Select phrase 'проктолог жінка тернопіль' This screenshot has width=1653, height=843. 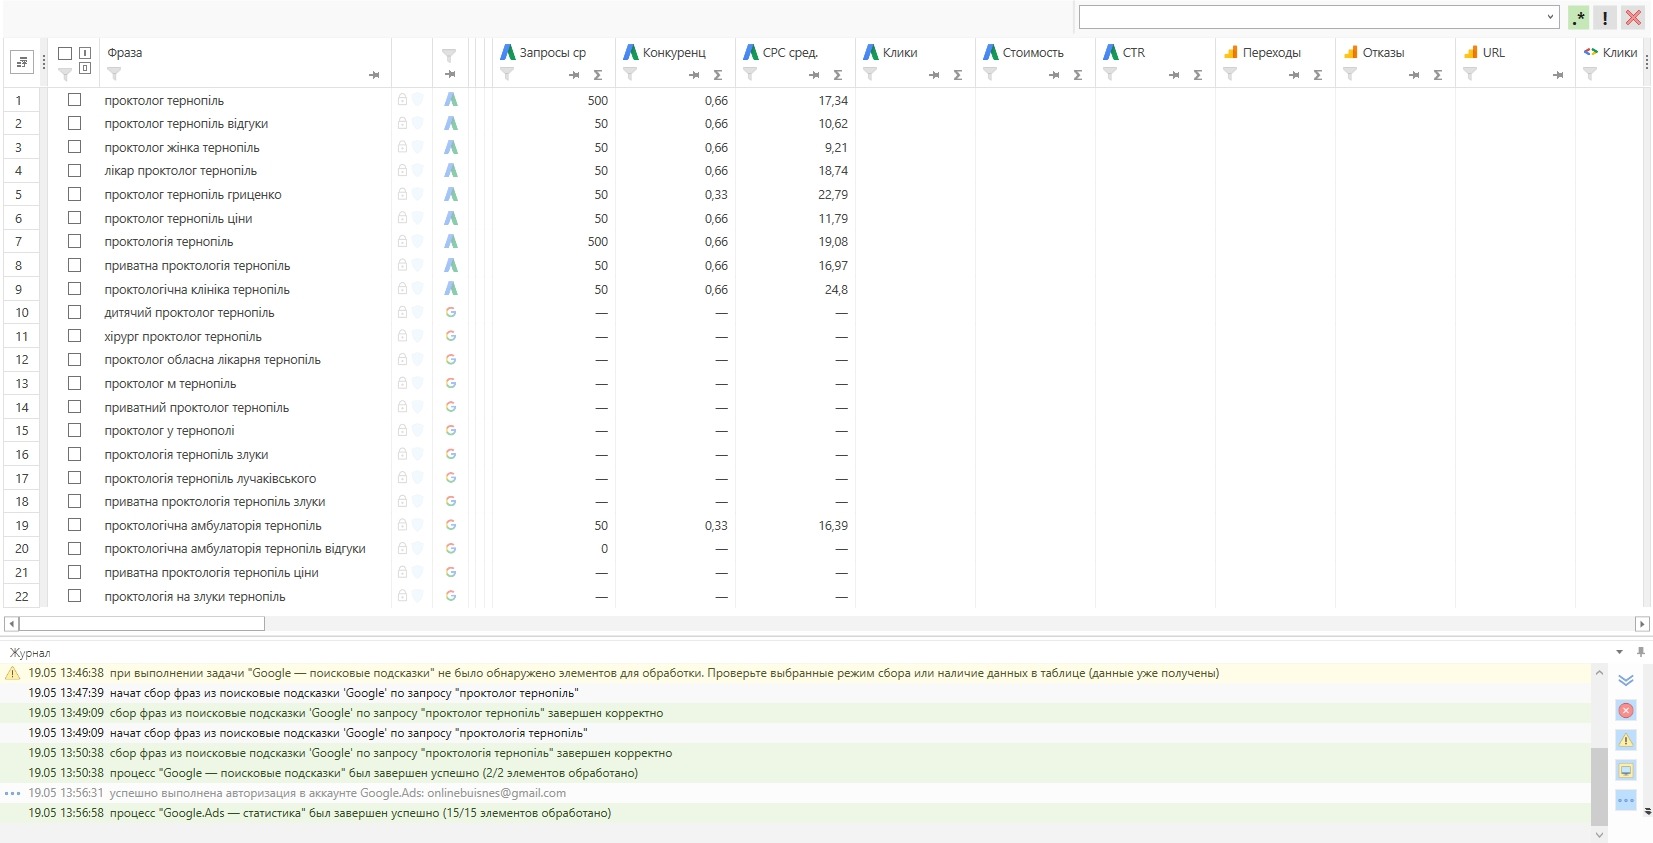[182, 147]
